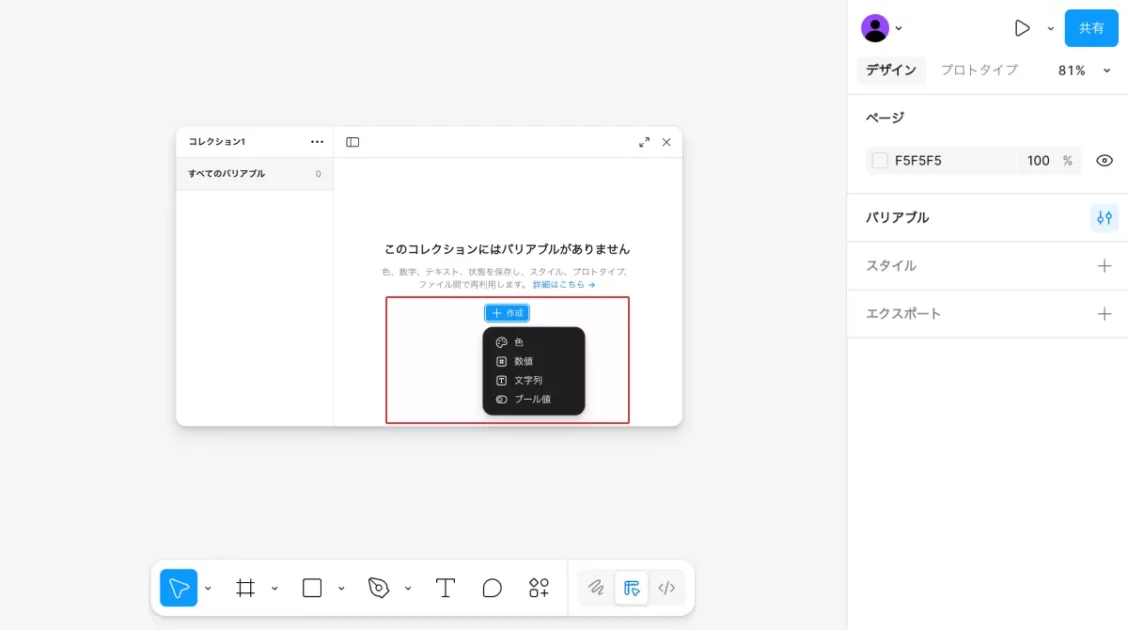Select the Pen tool
1128x630 pixels.
click(378, 588)
